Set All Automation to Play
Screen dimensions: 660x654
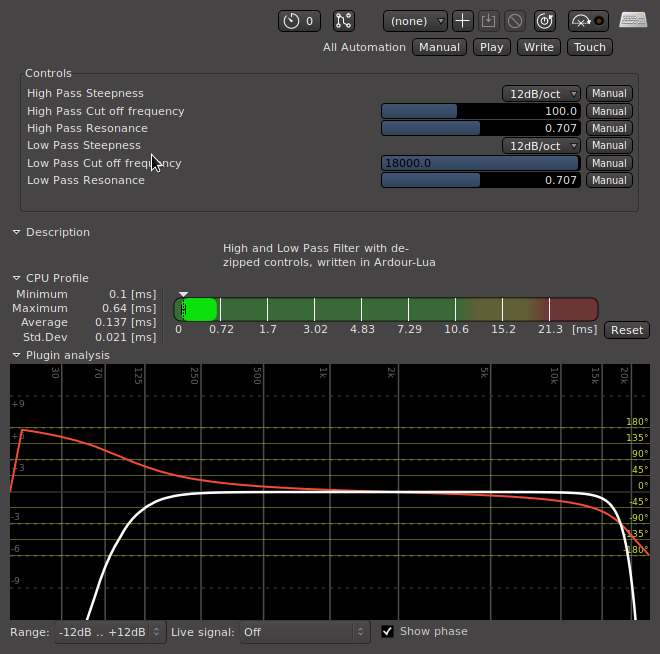click(x=492, y=47)
